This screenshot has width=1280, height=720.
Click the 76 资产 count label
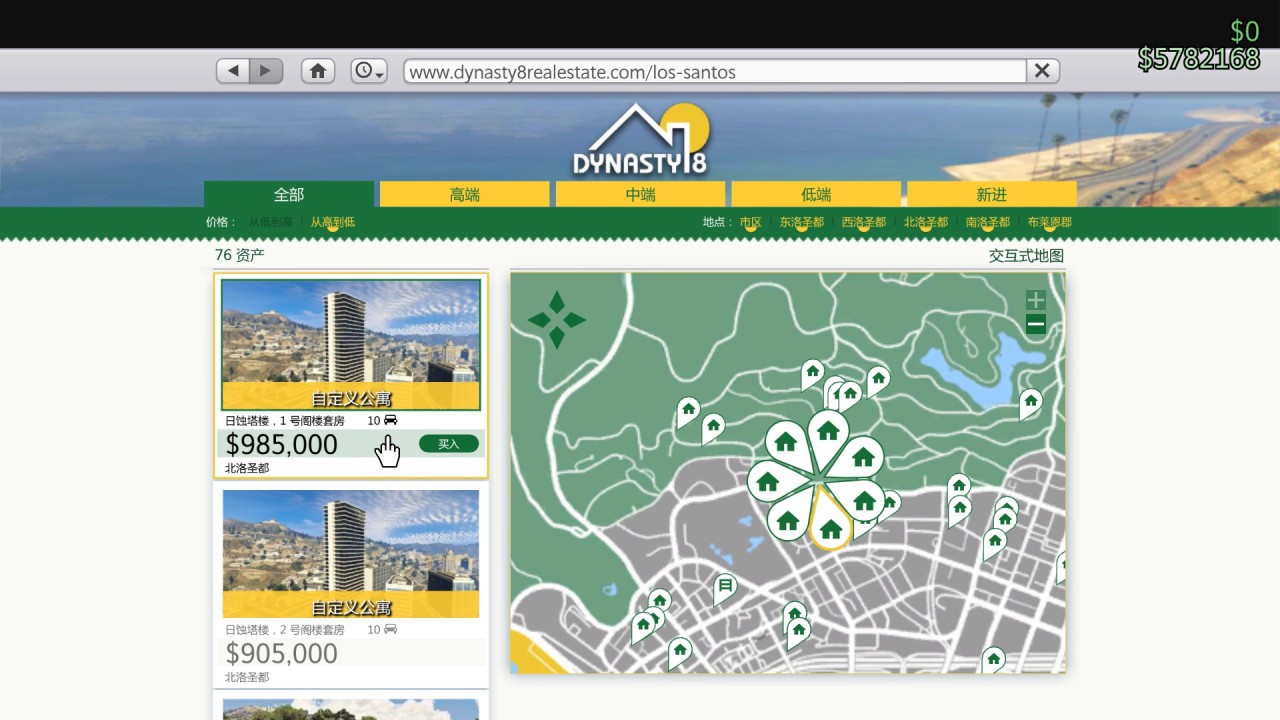(x=240, y=255)
